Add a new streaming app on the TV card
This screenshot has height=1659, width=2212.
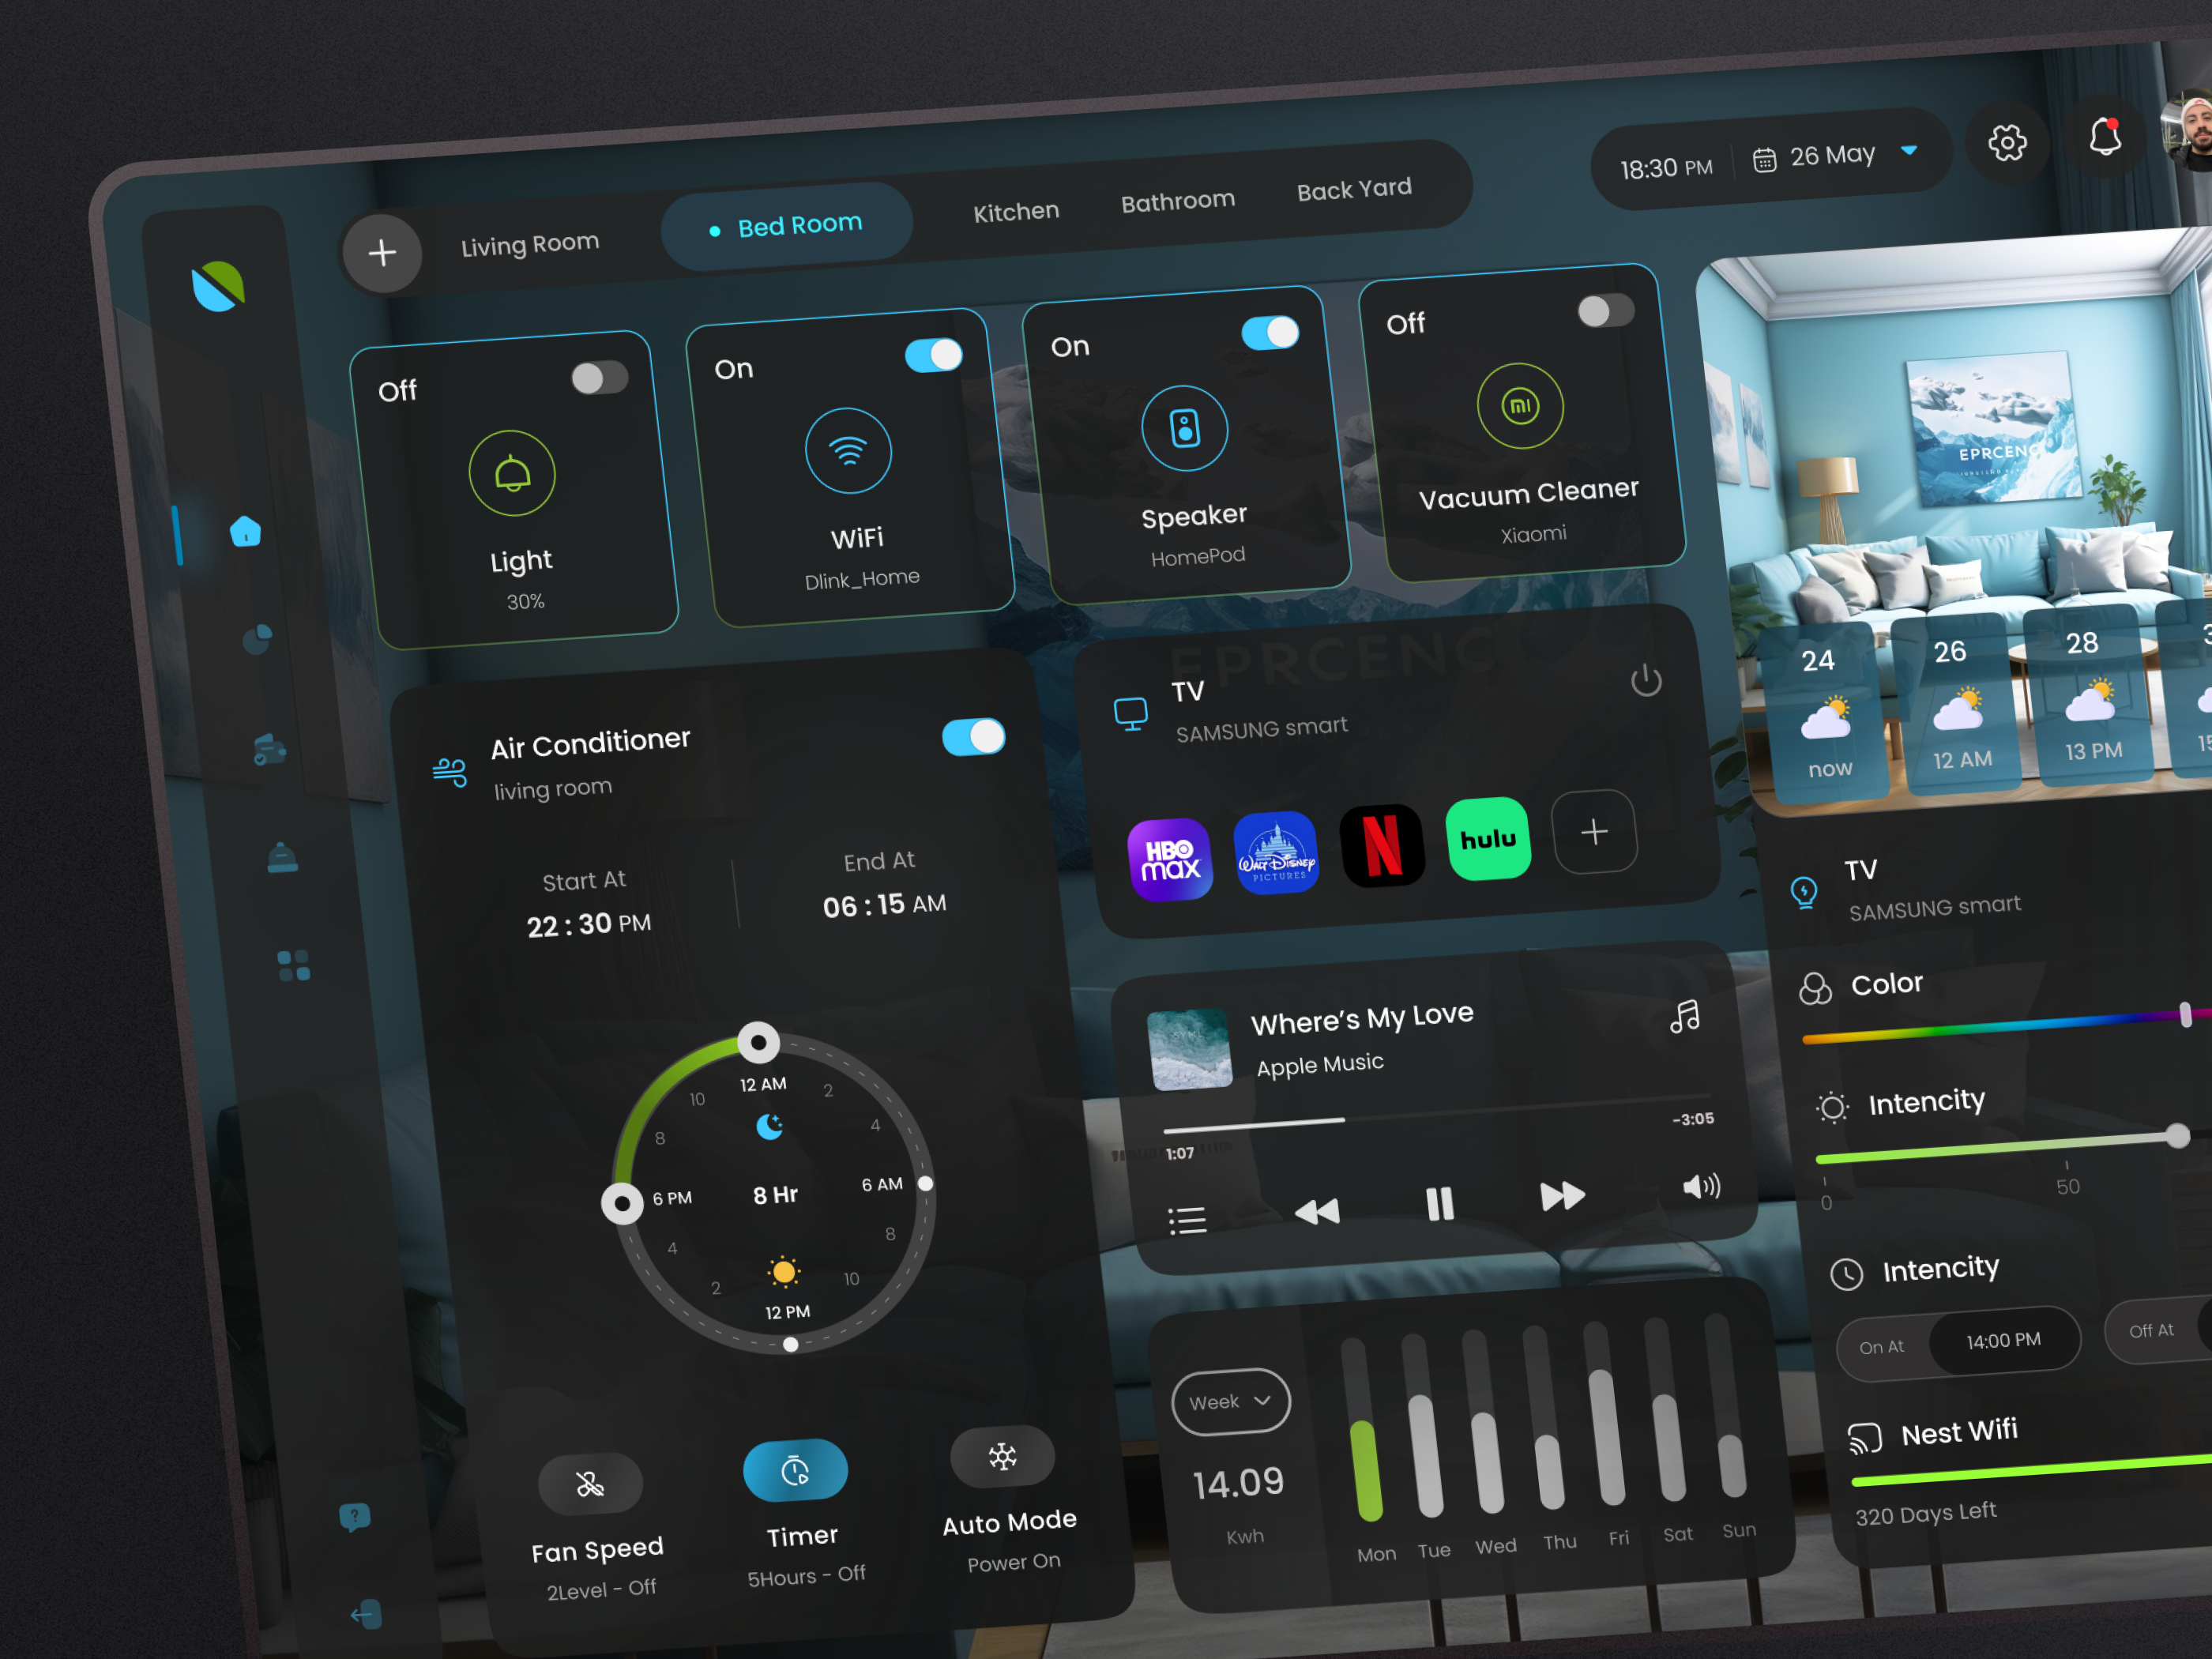(x=1594, y=832)
